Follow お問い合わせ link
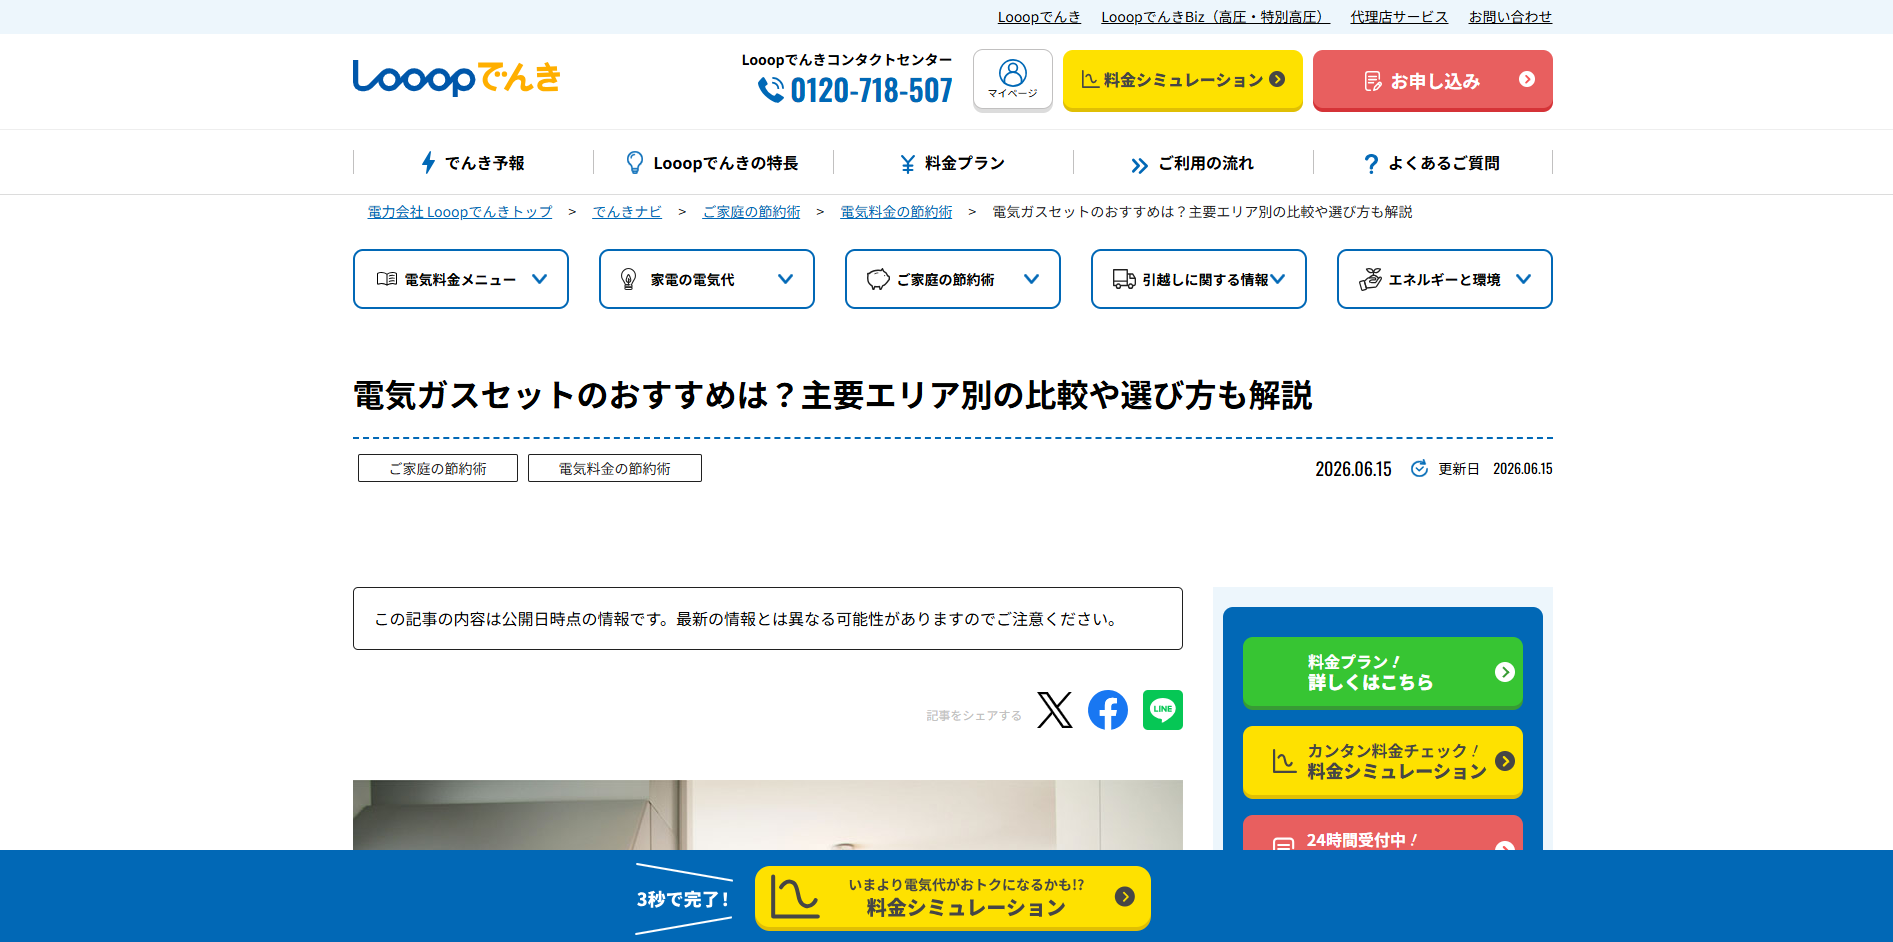 pyautogui.click(x=1510, y=17)
